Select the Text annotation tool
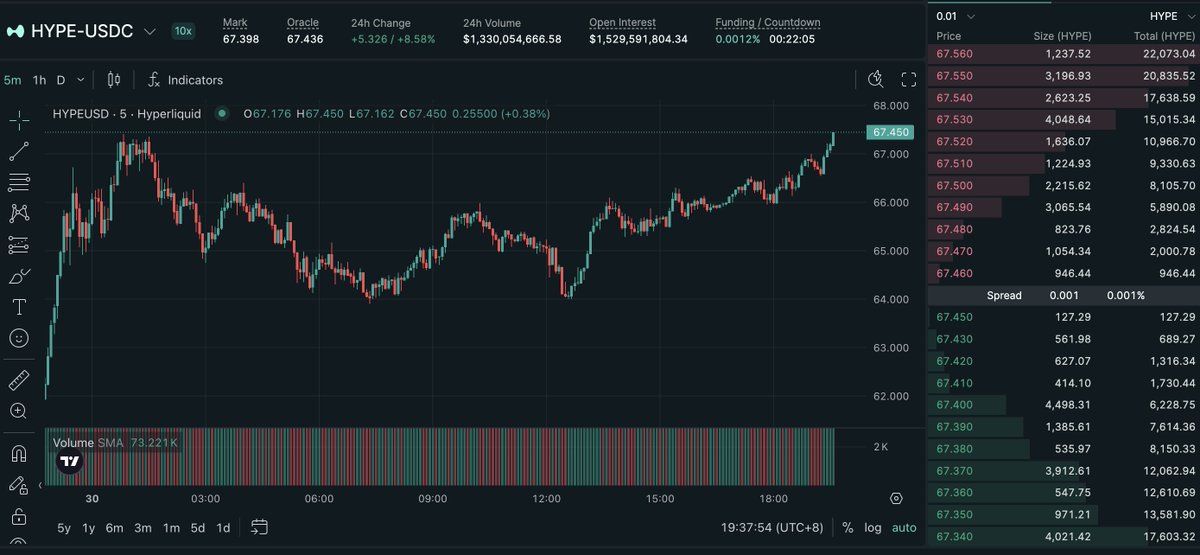Screen dimensions: 1200x555 tap(19, 307)
